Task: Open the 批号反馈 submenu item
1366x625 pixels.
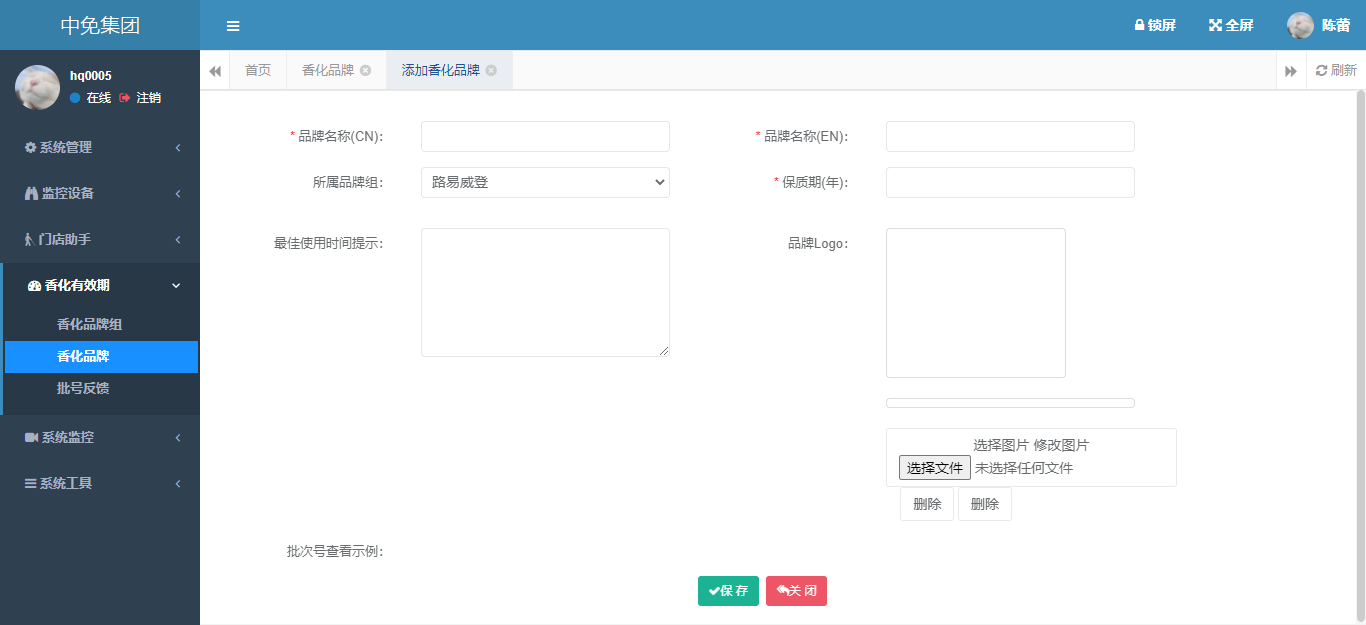Action: click(83, 388)
